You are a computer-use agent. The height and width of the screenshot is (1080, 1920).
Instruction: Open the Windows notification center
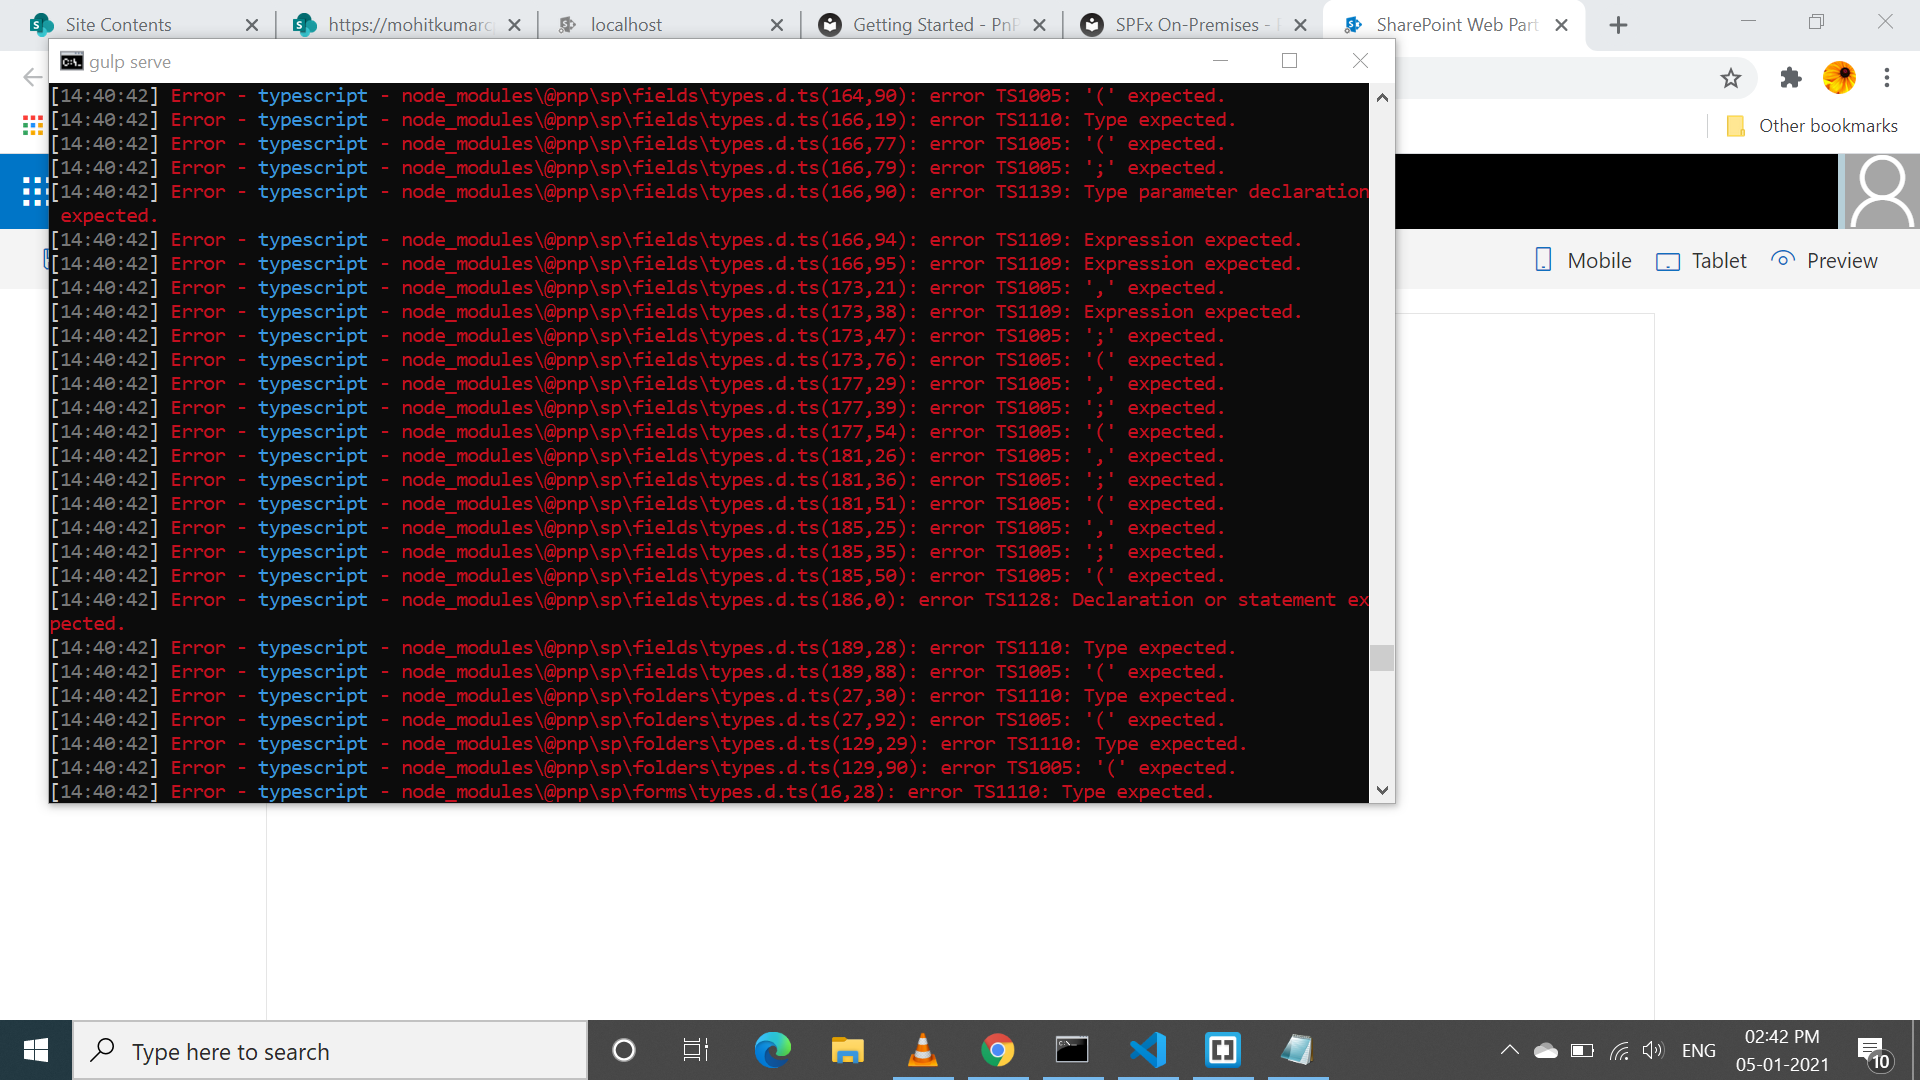[x=1872, y=1051]
